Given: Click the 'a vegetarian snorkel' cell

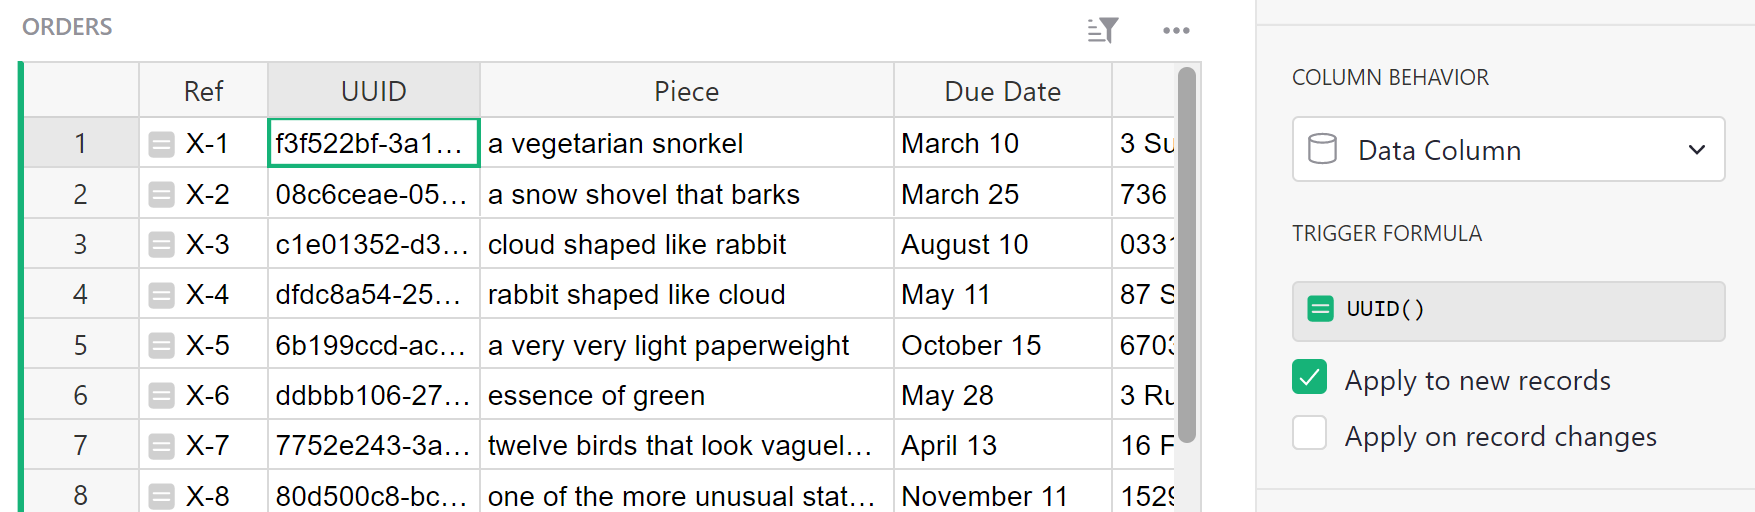Looking at the screenshot, I should pyautogui.click(x=686, y=144).
